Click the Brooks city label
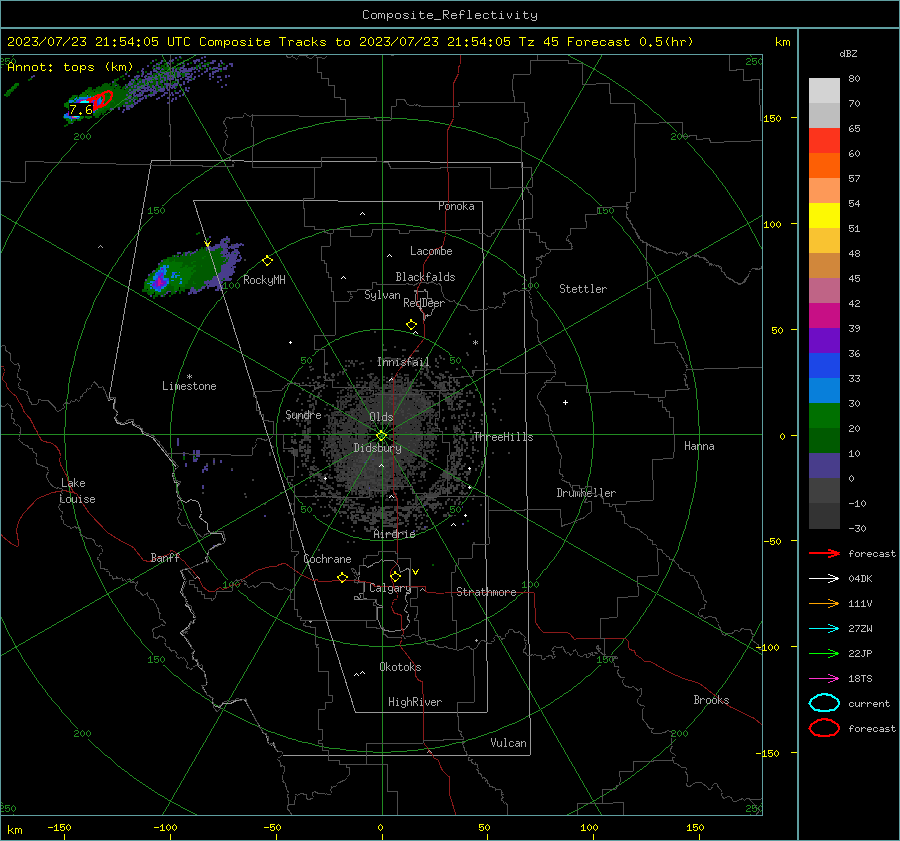The image size is (900, 841). point(711,700)
